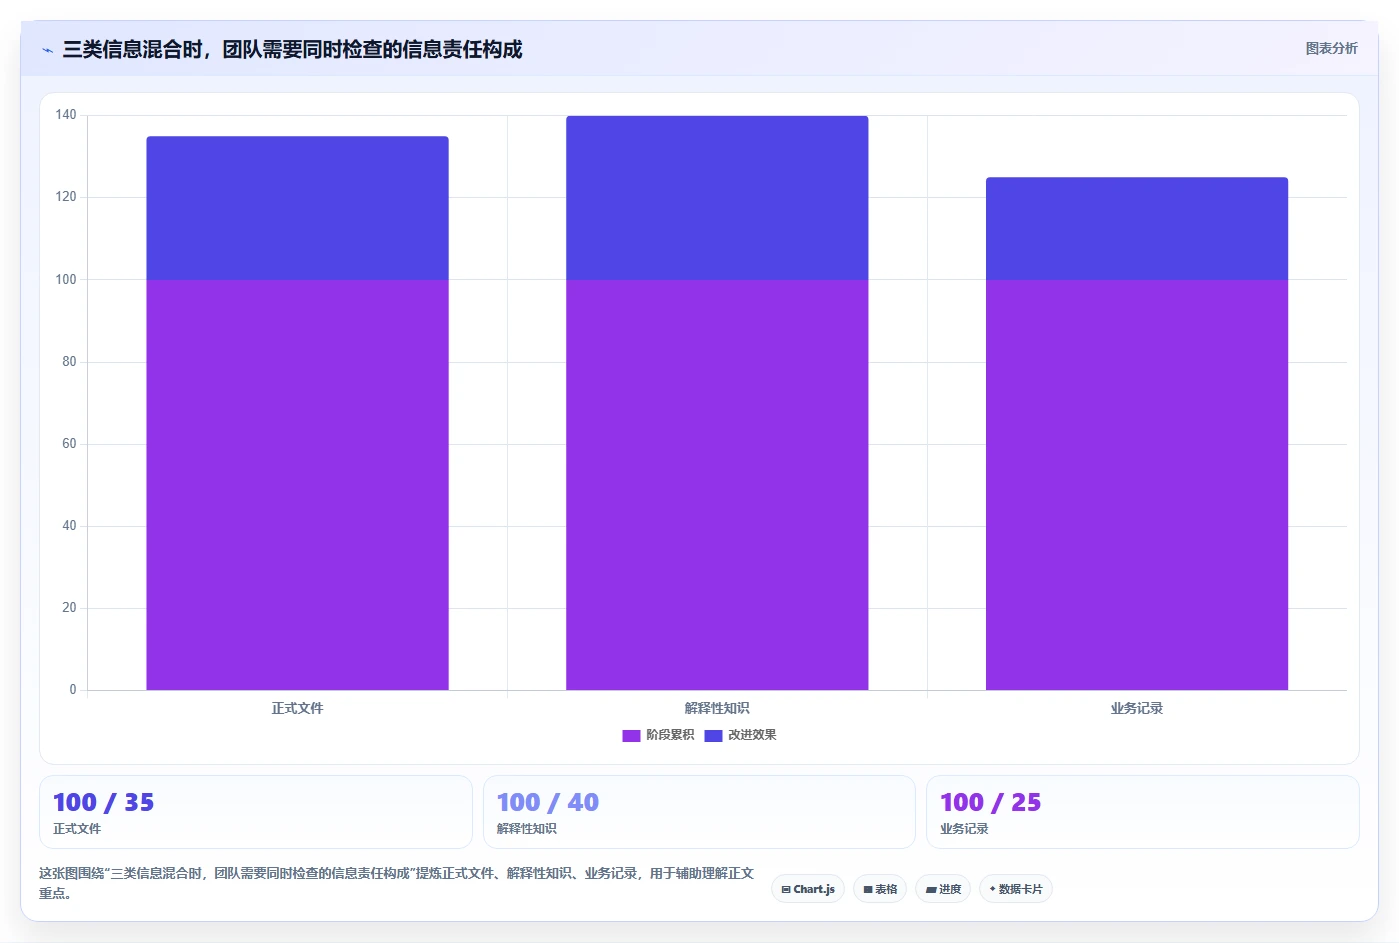Select the 进度 tag chip

[x=943, y=889]
